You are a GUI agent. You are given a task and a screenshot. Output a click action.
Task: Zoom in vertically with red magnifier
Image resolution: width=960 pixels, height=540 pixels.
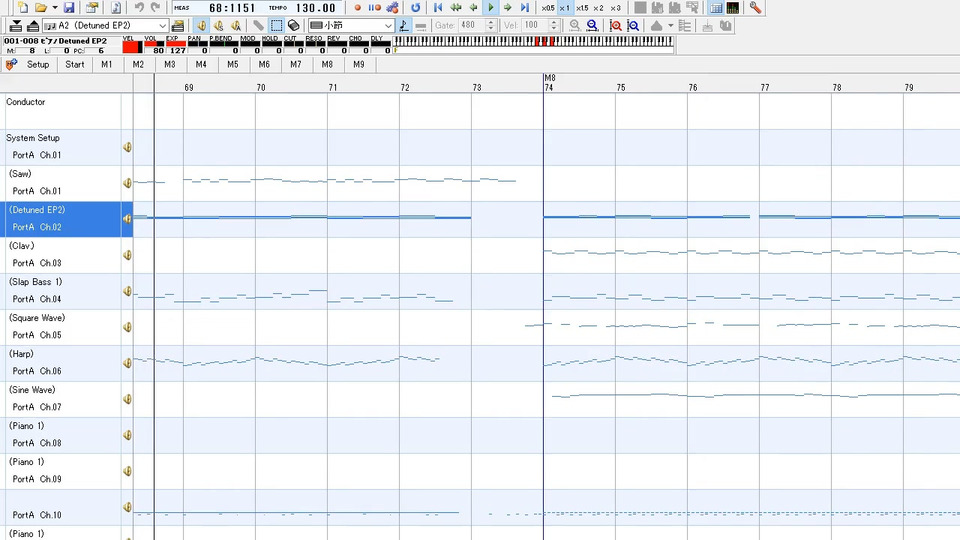pyautogui.click(x=615, y=26)
